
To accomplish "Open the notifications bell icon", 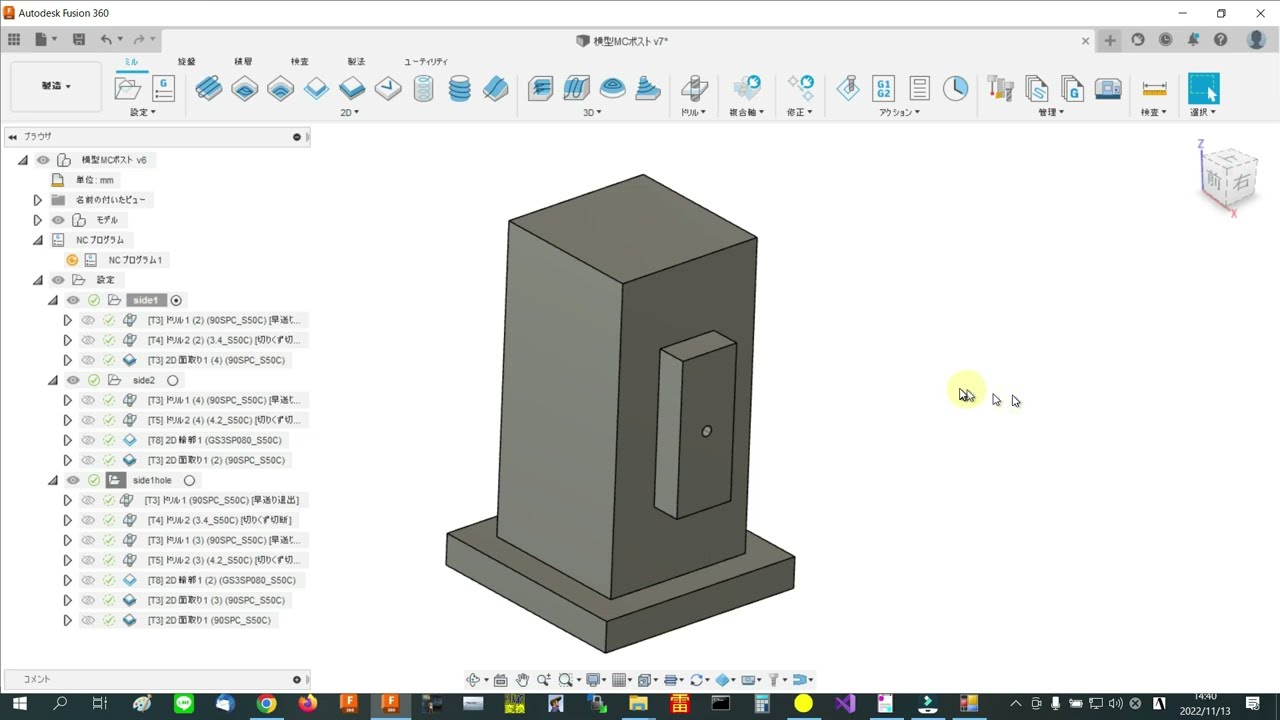I will (1193, 40).
